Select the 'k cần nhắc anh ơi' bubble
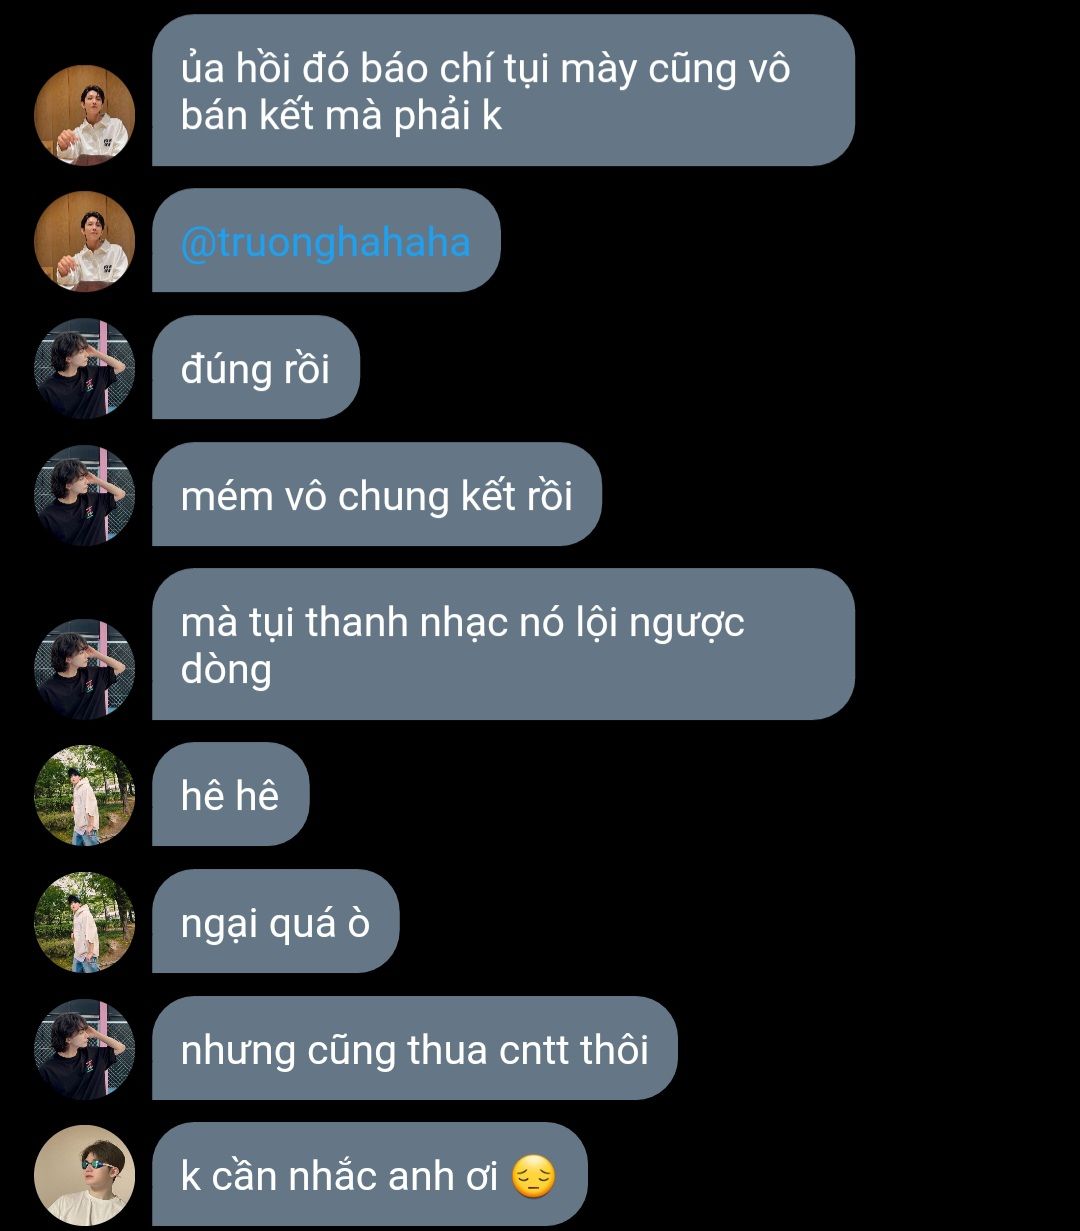Screen dimensions: 1080x1231 [369, 1174]
